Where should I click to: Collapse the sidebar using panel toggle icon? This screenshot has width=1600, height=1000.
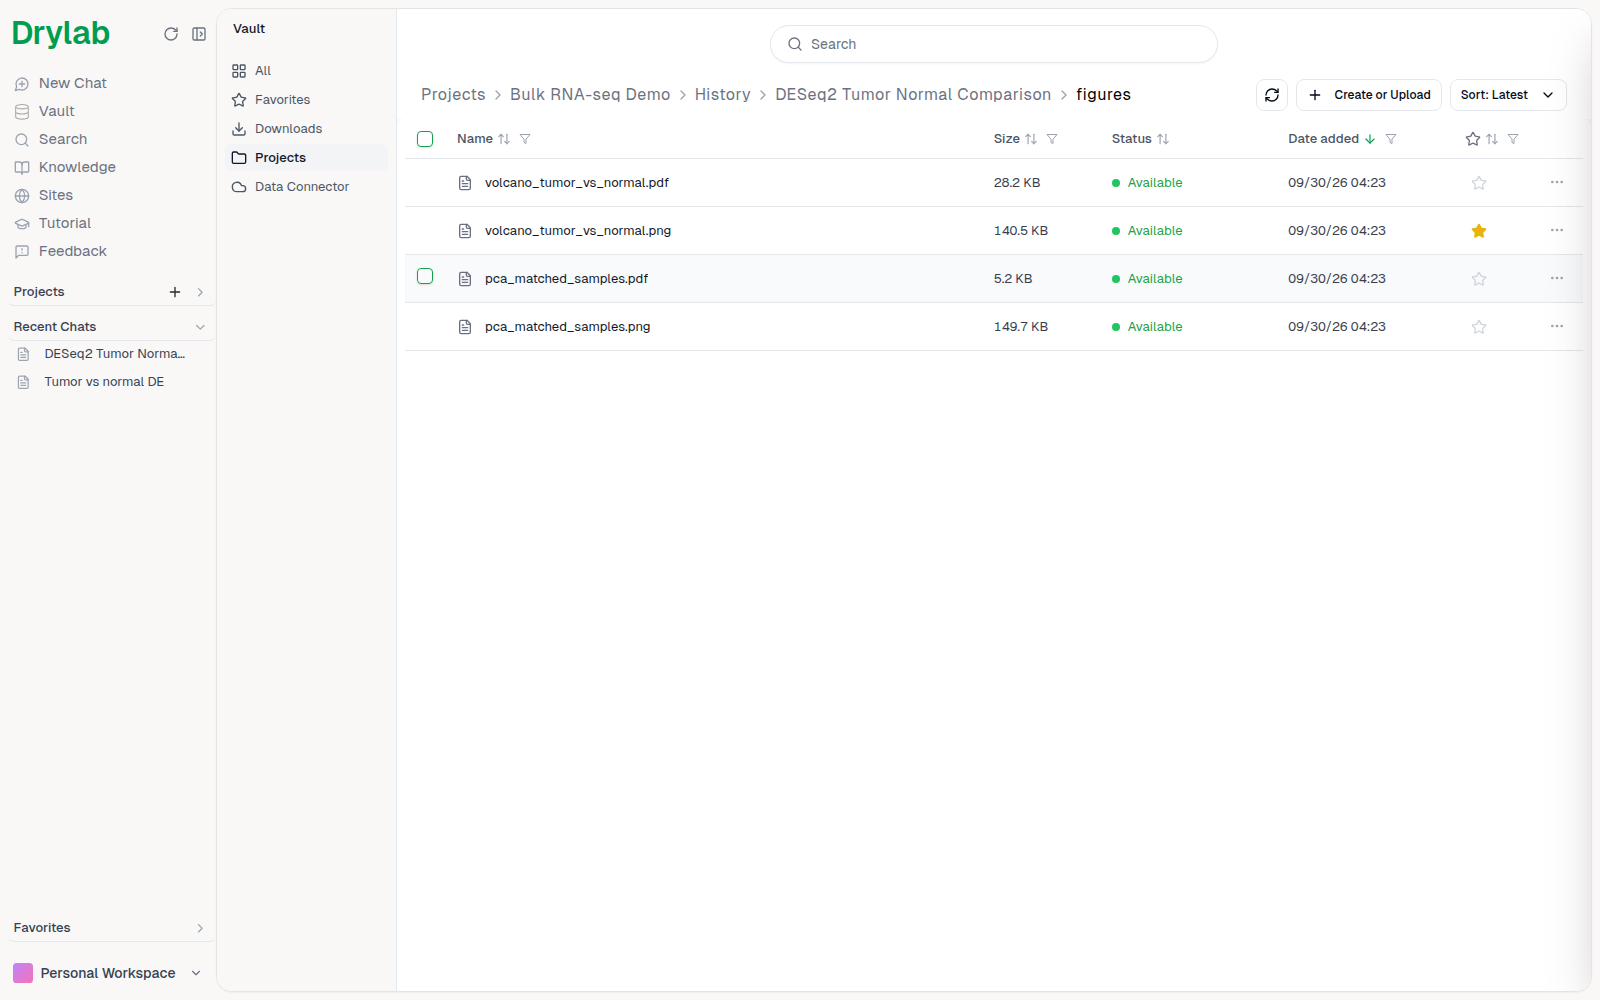199,34
